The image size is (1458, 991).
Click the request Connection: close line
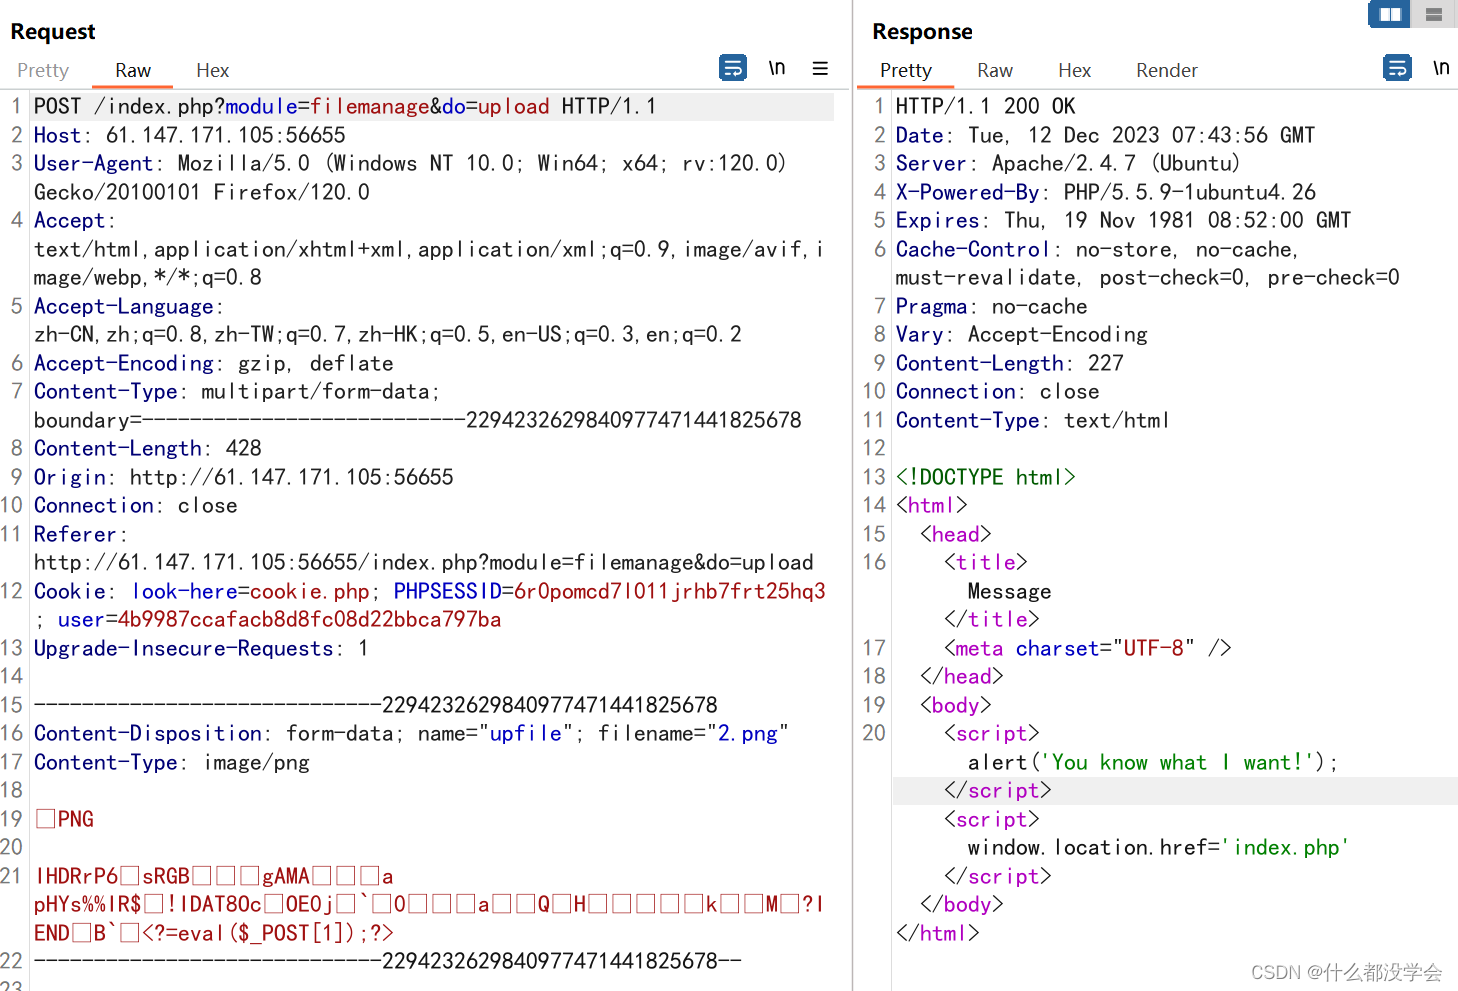coord(136,505)
